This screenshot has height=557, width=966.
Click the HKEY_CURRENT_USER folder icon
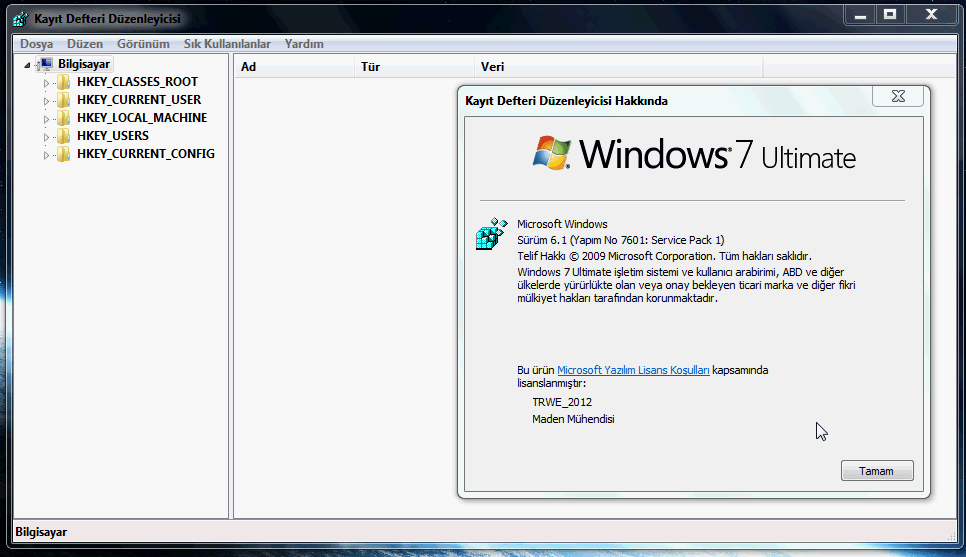pos(63,100)
